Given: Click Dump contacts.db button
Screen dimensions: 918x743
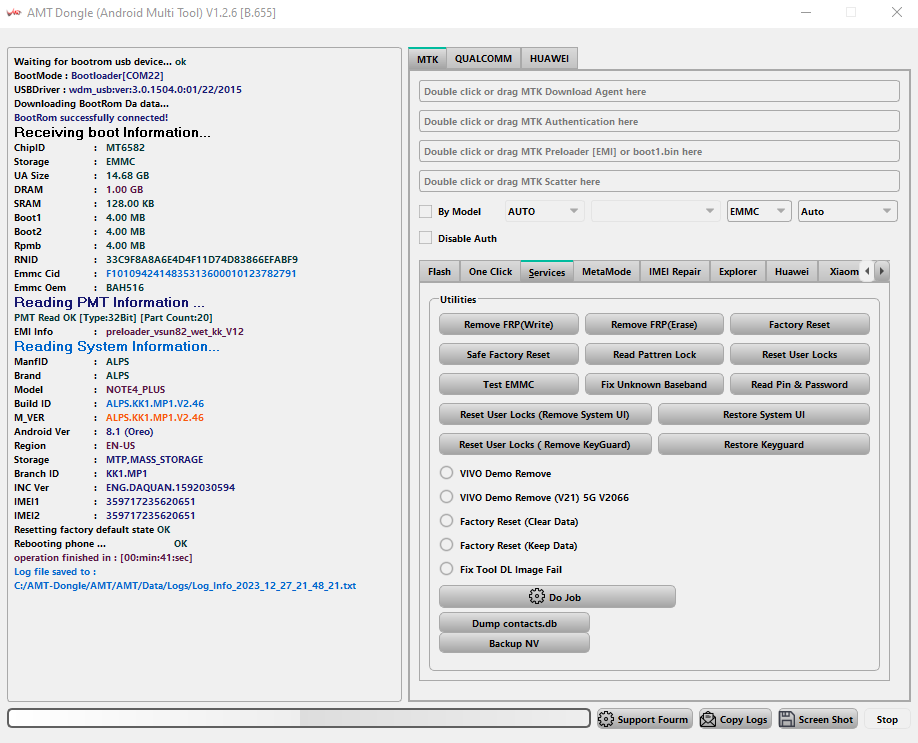Looking at the screenshot, I should pos(514,623).
